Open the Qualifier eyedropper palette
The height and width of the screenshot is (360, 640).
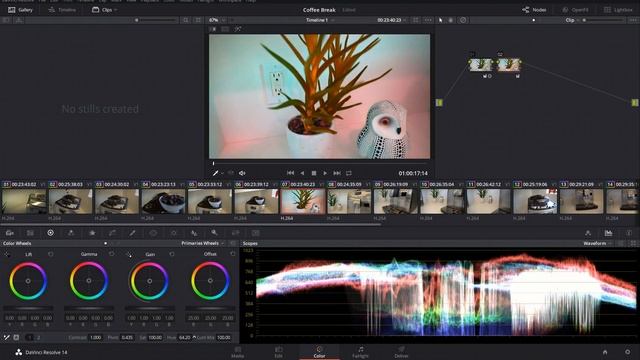pyautogui.click(x=132, y=233)
